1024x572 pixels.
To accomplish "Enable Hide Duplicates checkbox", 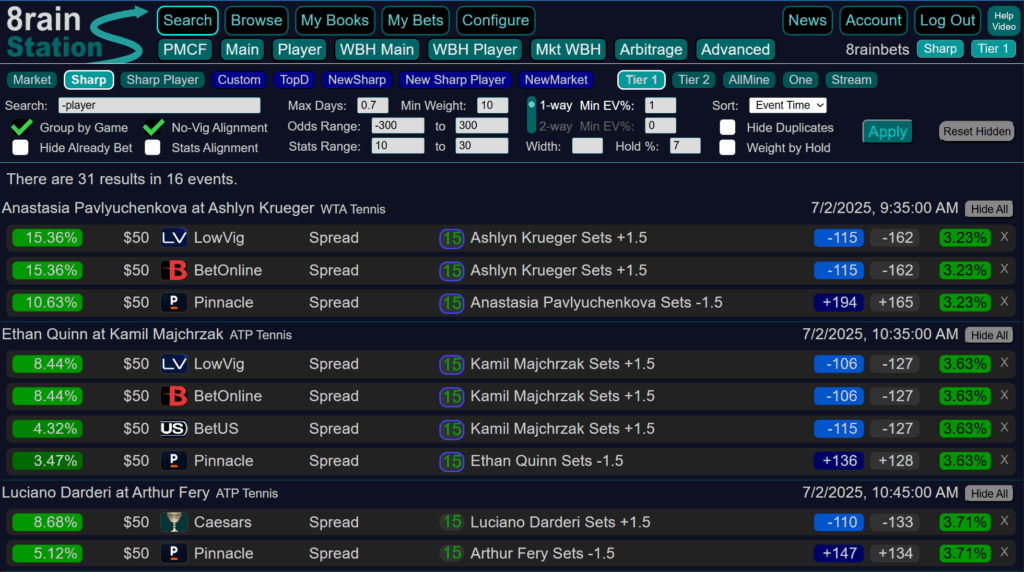I will tap(728, 127).
